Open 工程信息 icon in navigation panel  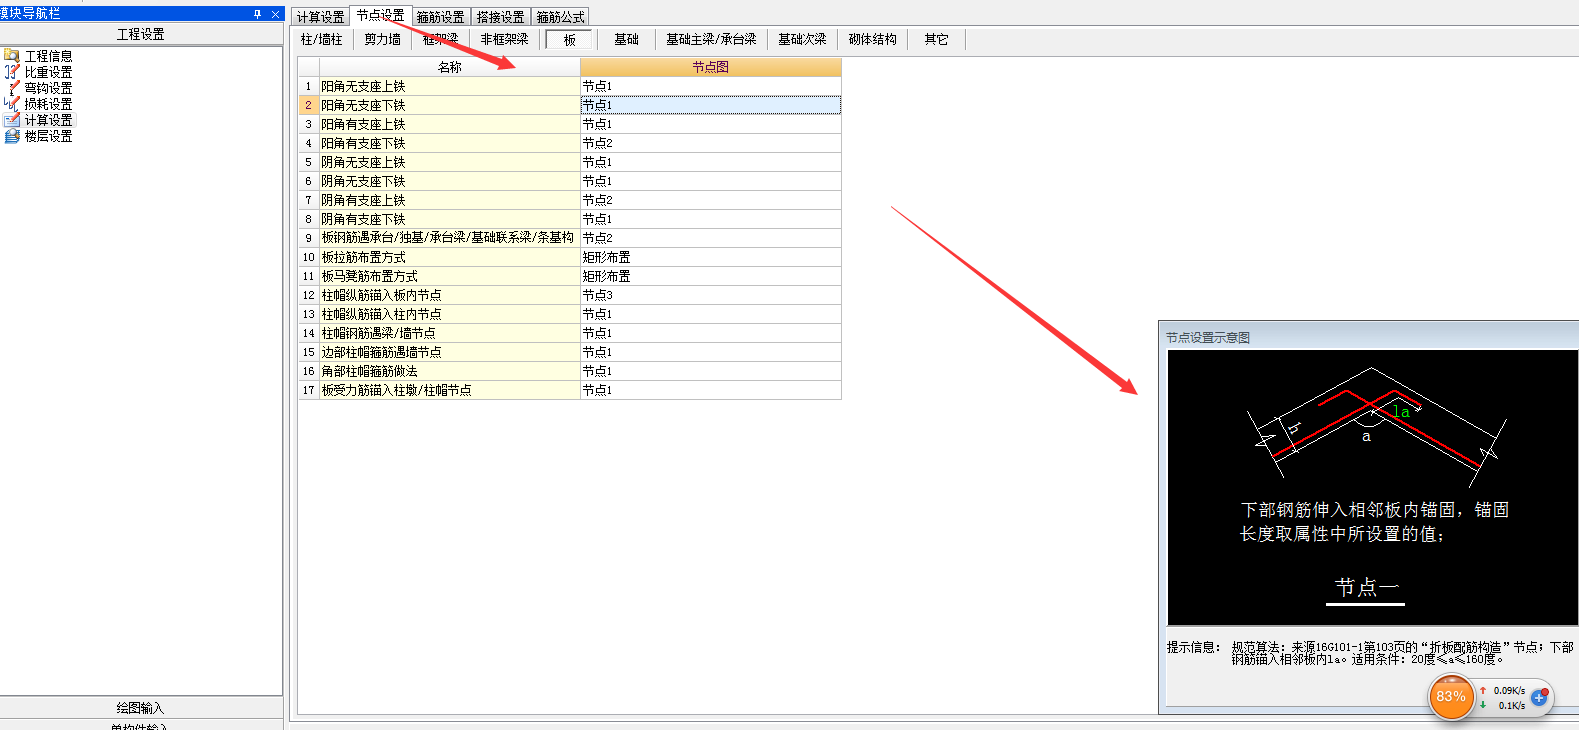[12, 56]
